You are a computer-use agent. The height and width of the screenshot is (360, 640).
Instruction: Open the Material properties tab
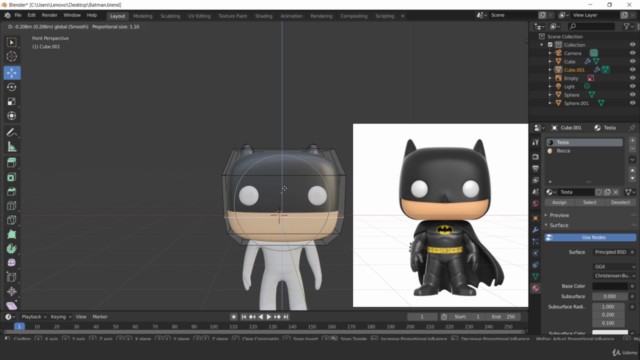tap(536, 288)
